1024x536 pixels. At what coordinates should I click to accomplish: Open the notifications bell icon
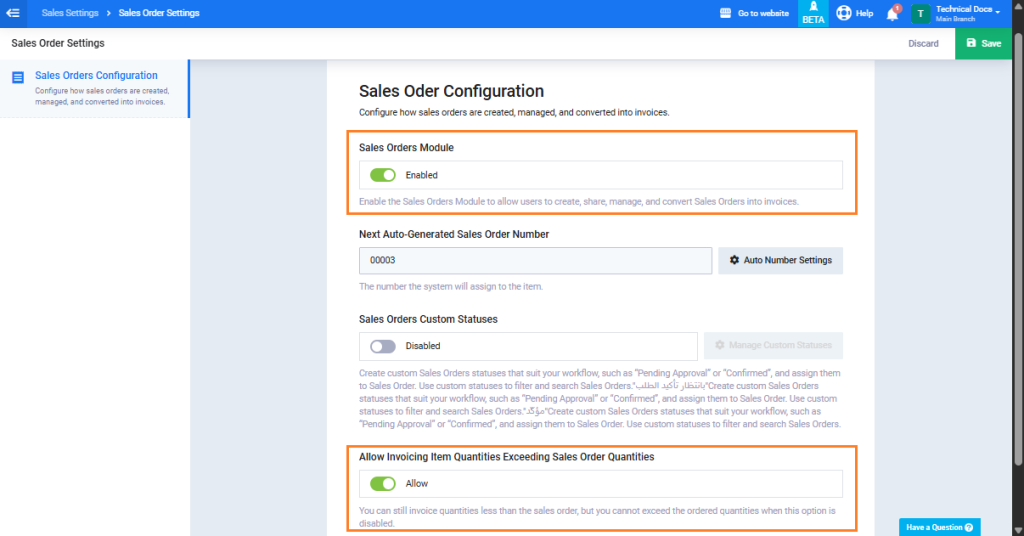(x=892, y=14)
